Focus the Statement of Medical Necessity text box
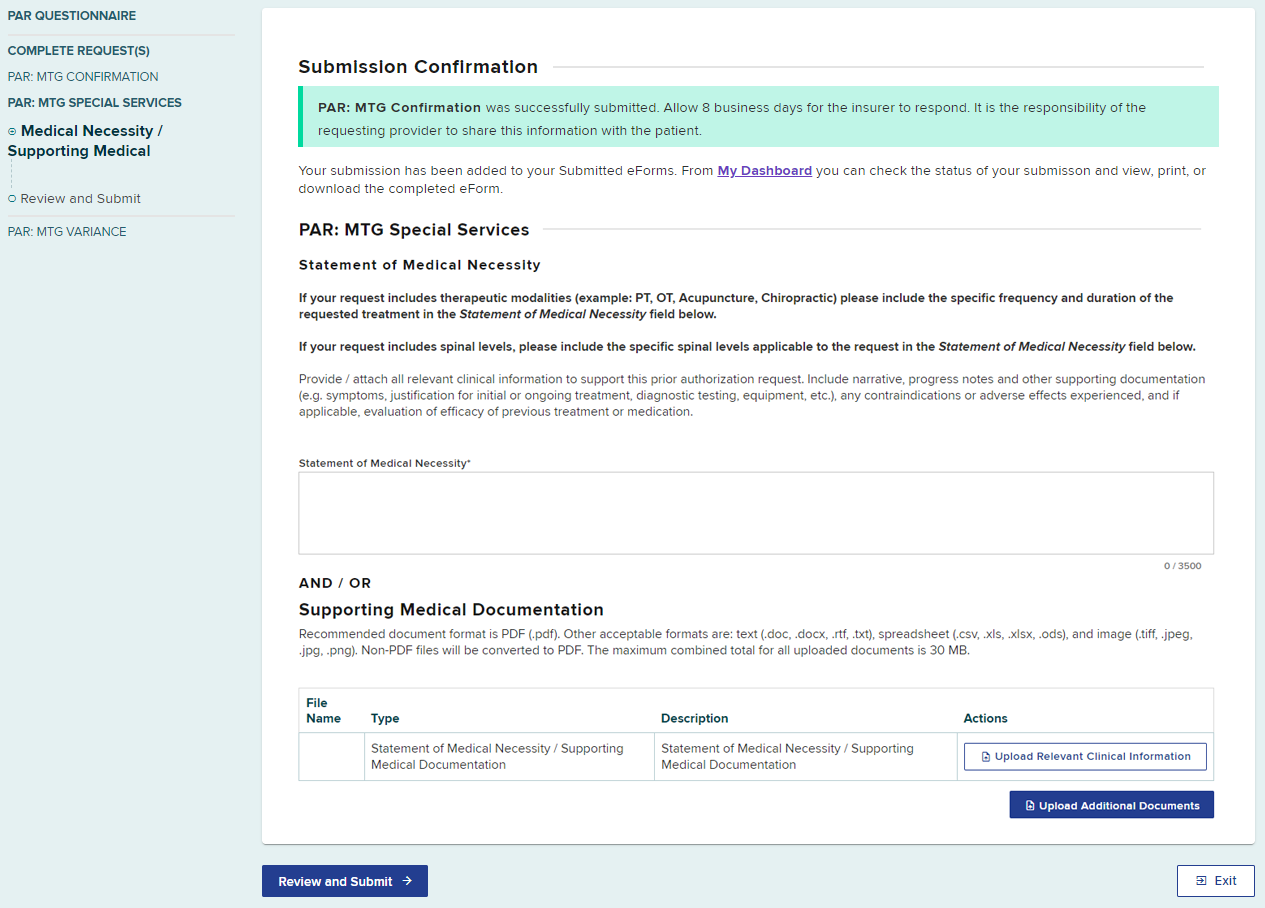Image resolution: width=1265 pixels, height=908 pixels. point(755,513)
